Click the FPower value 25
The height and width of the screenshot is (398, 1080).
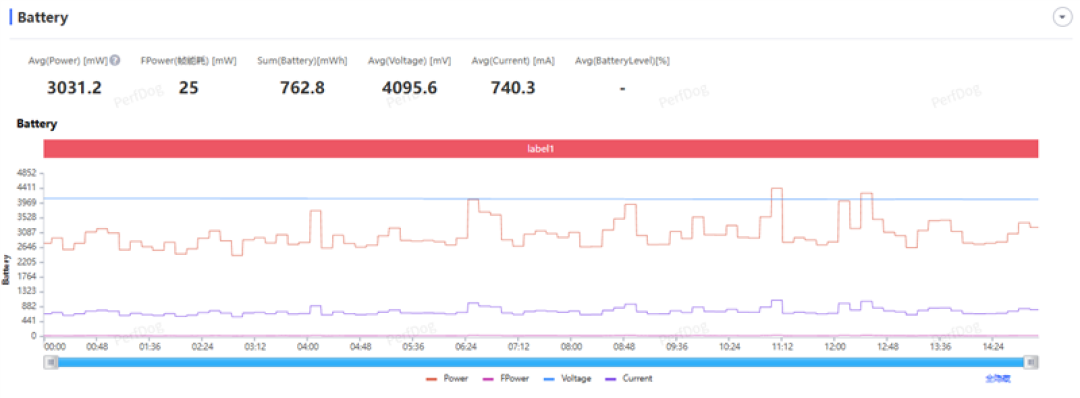[x=188, y=88]
